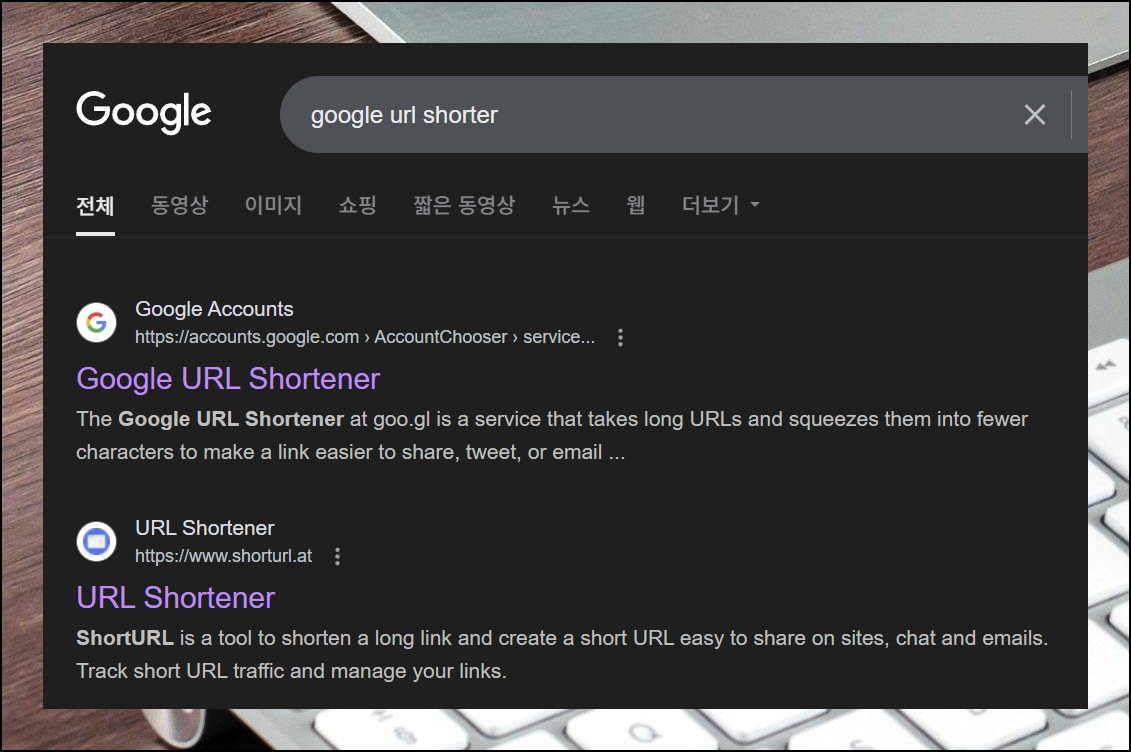
Task: Switch to the 웹 tab
Action: click(635, 205)
